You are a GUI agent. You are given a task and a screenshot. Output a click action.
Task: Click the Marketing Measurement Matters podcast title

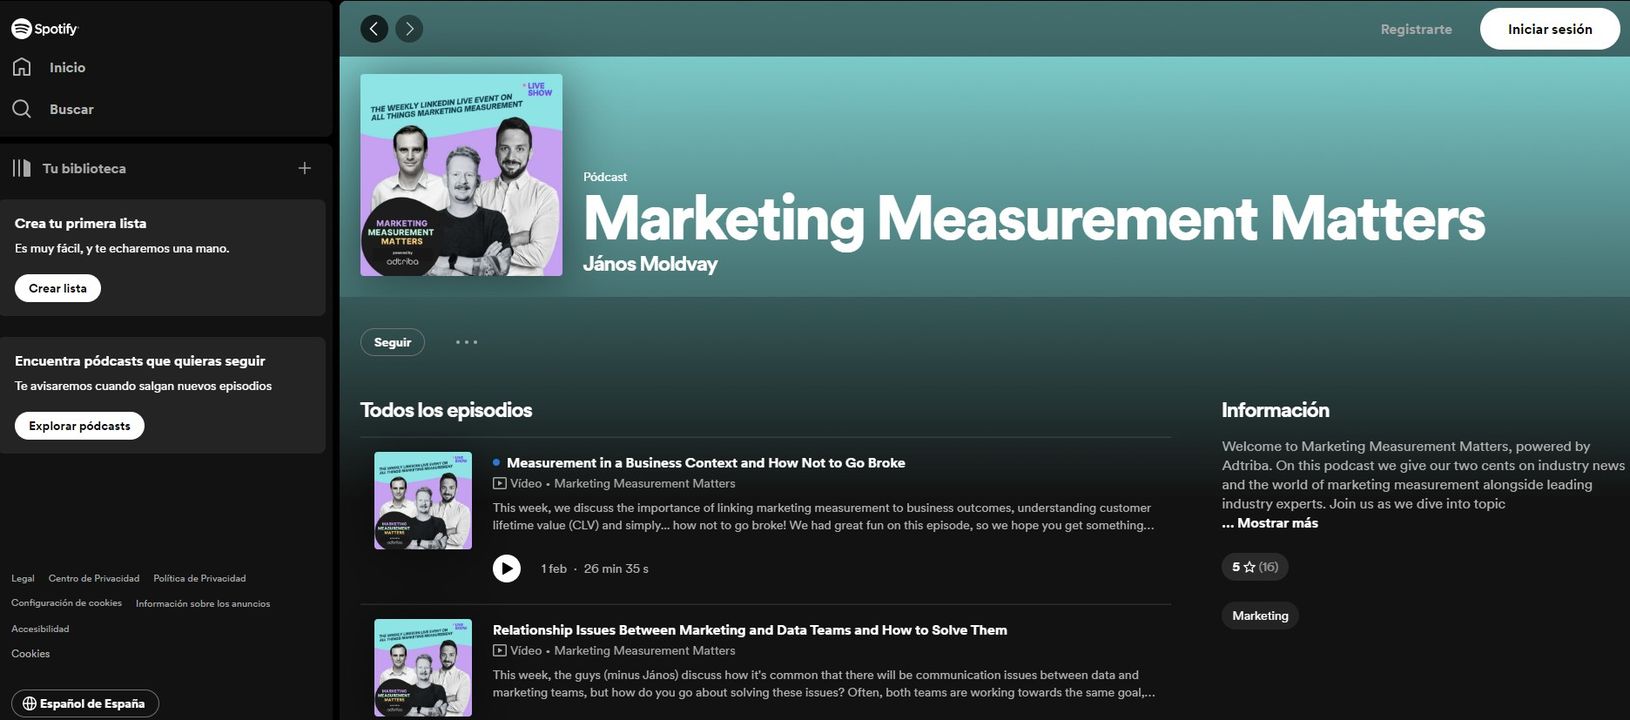point(1034,218)
